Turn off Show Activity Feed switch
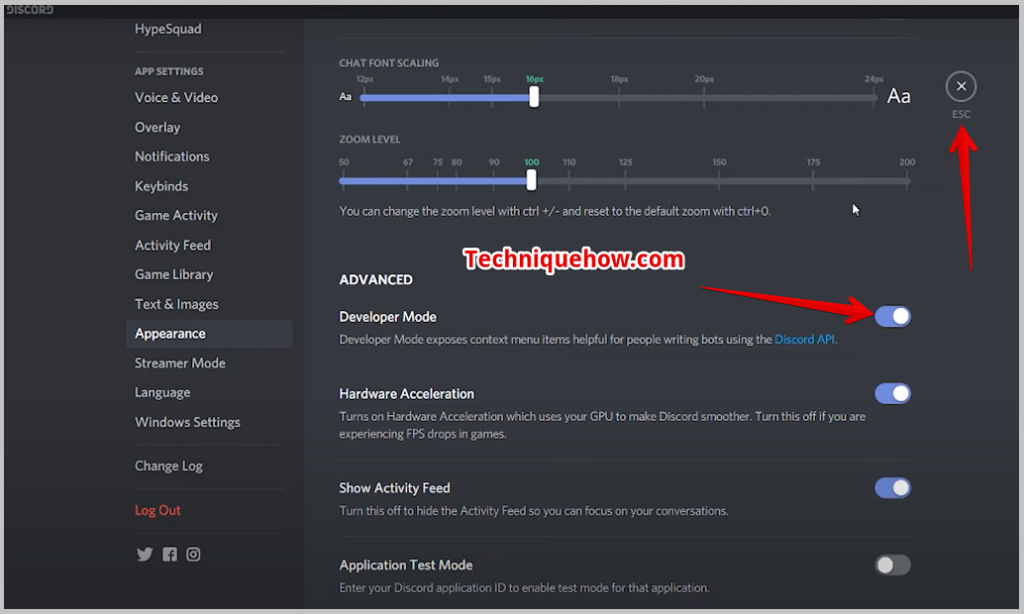Image resolution: width=1024 pixels, height=614 pixels. [x=892, y=488]
